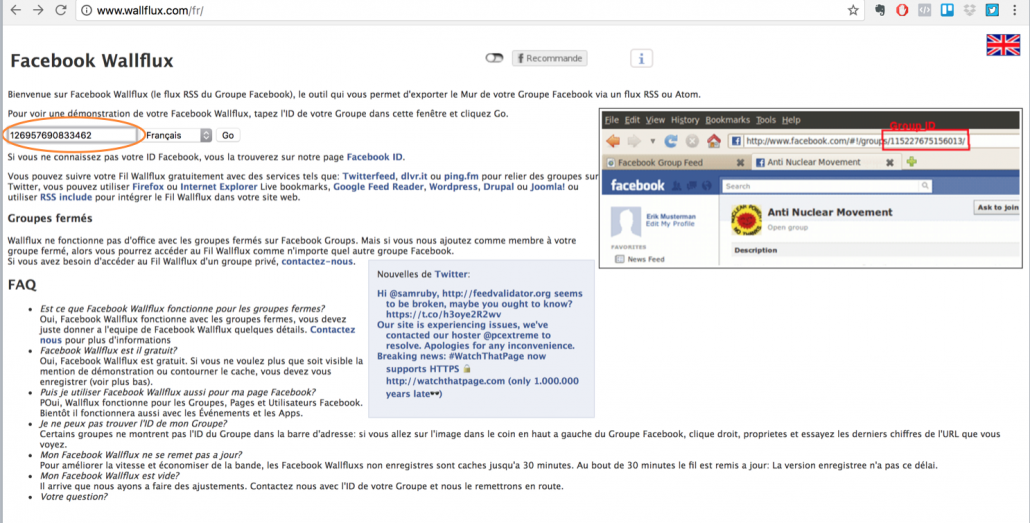Open the ping.fm link

point(461,176)
